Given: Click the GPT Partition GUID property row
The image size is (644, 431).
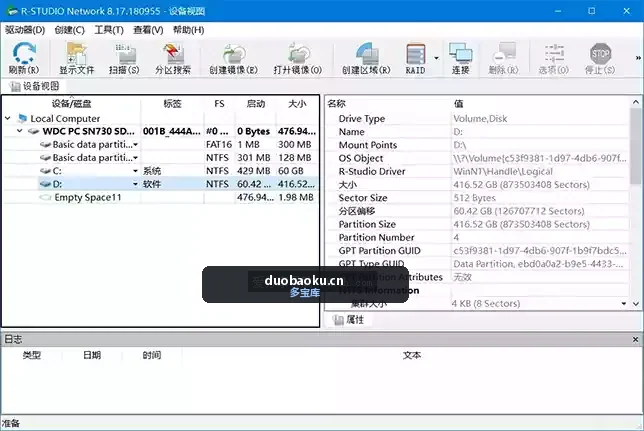Looking at the screenshot, I should coord(477,251).
